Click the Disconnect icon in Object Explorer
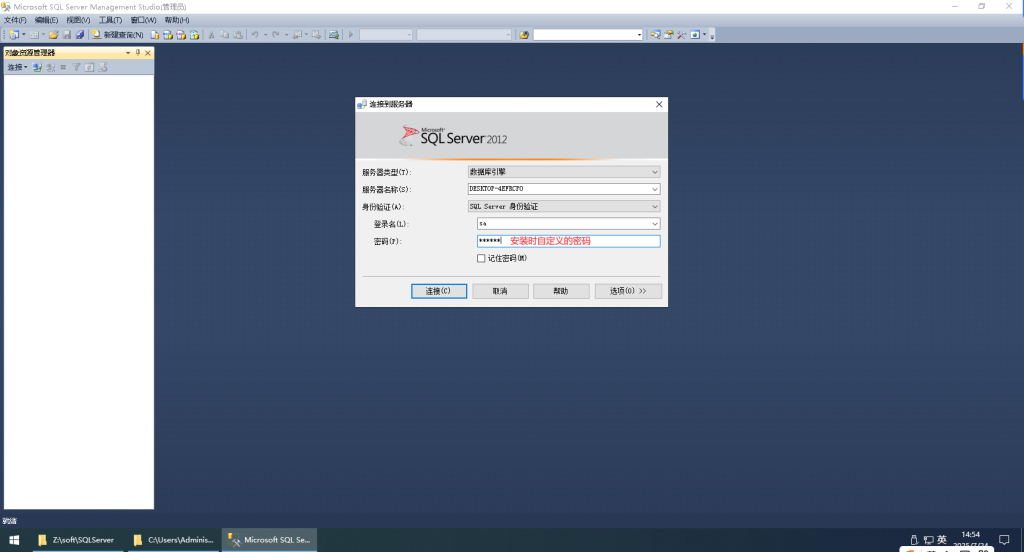 click(50, 67)
